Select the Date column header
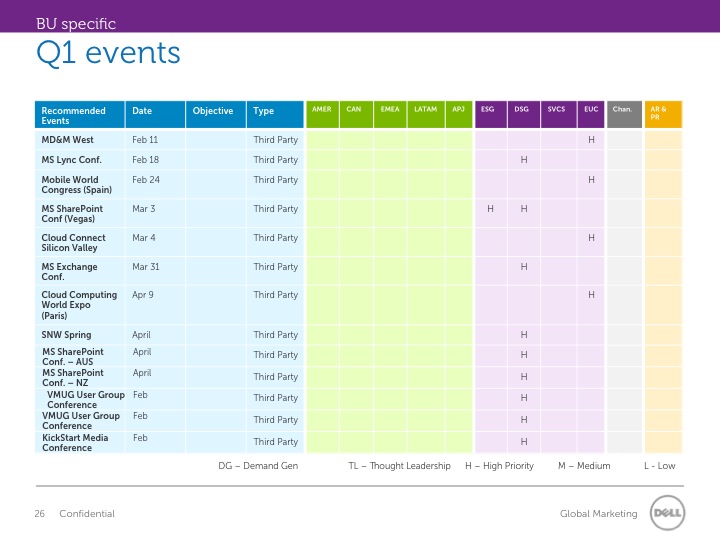Viewport: 720px width, 540px height. [155, 115]
